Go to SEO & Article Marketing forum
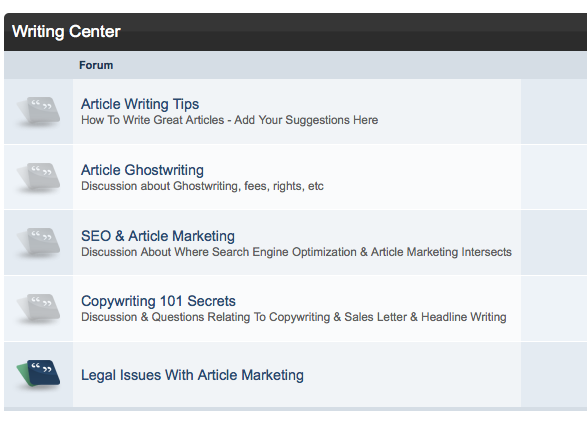Screen dimensions: 587x448 coord(158,236)
